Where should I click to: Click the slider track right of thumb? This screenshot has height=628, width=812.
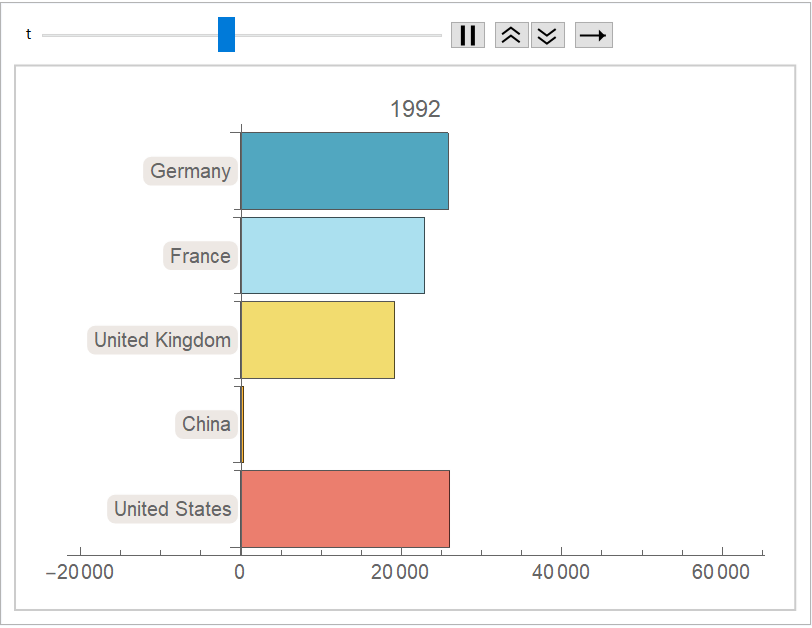[340, 35]
